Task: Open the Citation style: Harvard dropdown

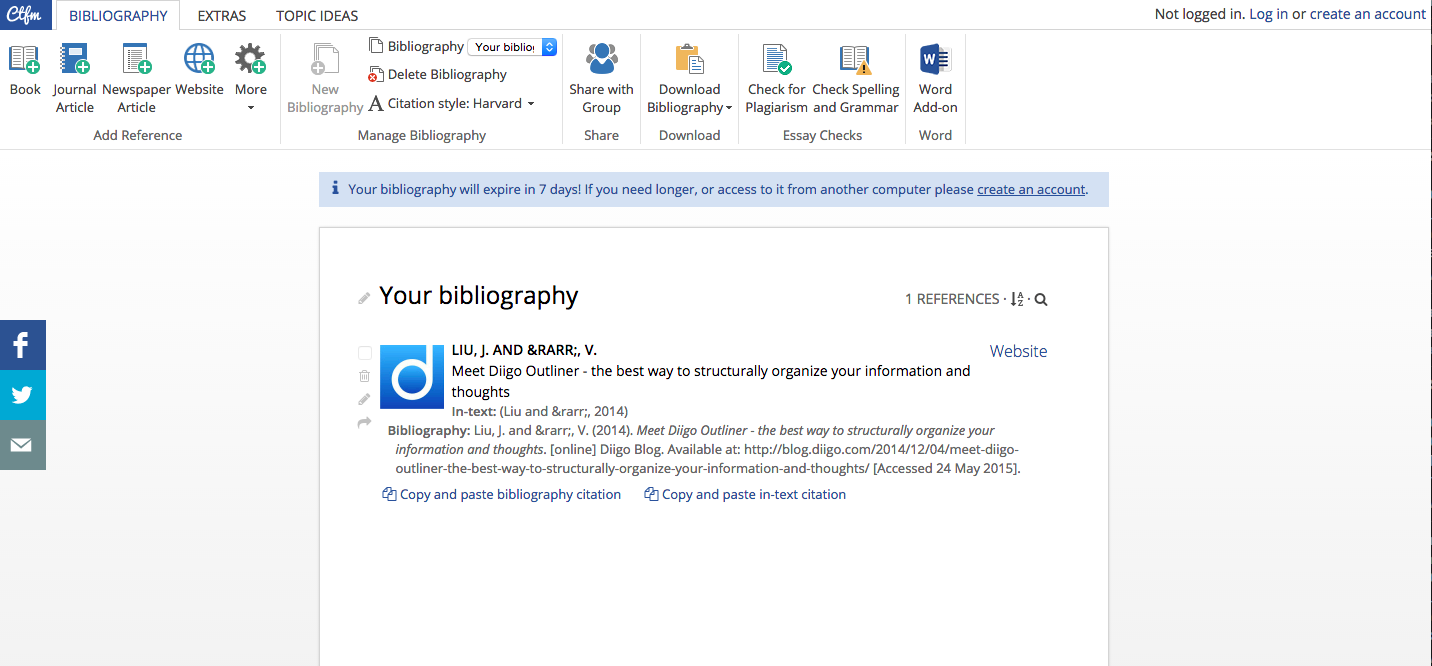Action: (452, 103)
